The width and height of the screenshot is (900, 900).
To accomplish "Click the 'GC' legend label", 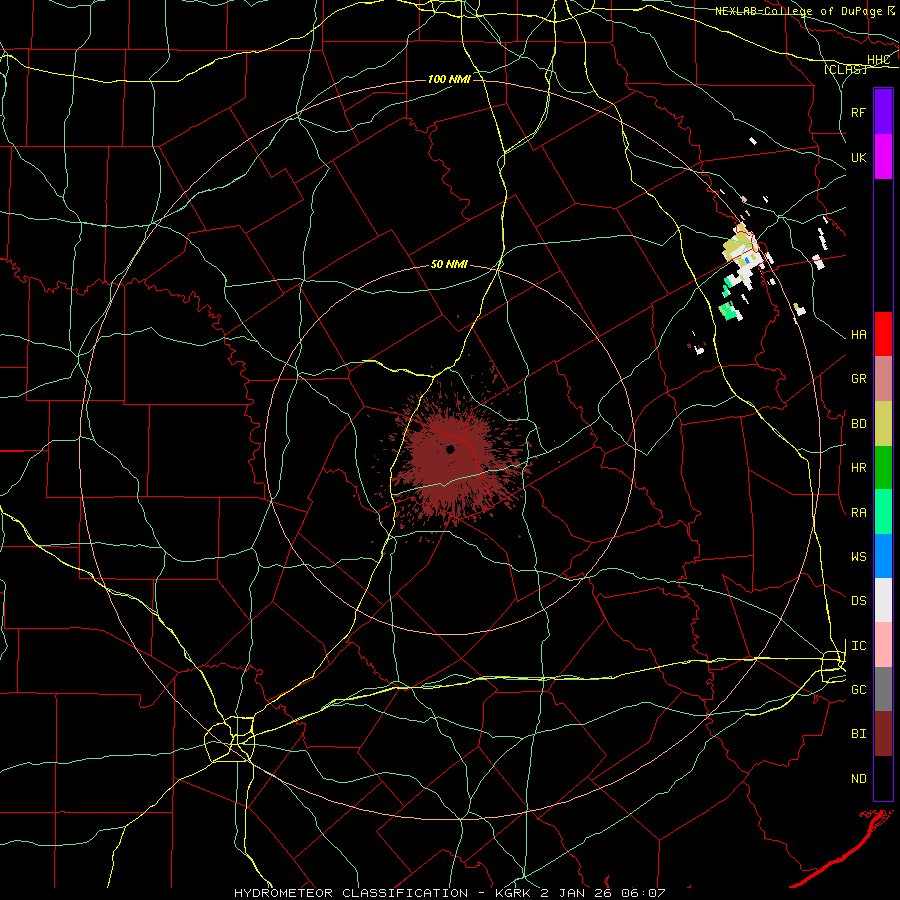I will [x=858, y=690].
